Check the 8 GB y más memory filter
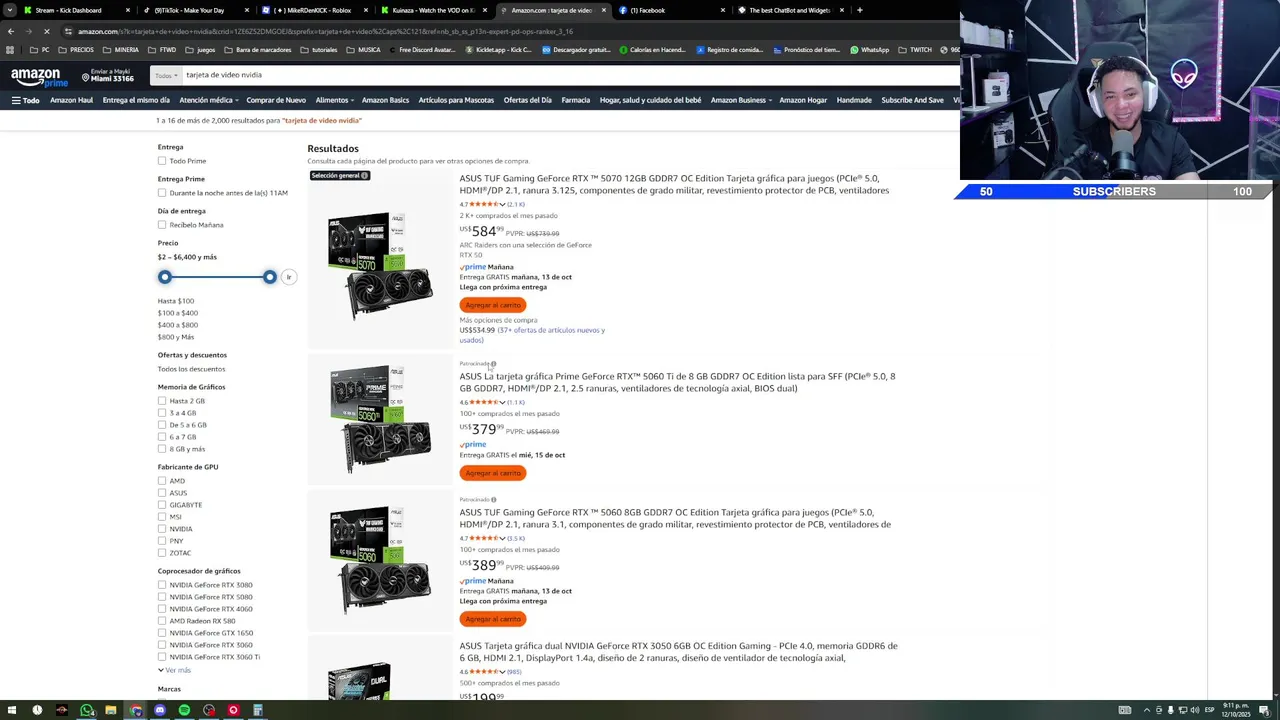Viewport: 1280px width, 720px height. pos(162,449)
